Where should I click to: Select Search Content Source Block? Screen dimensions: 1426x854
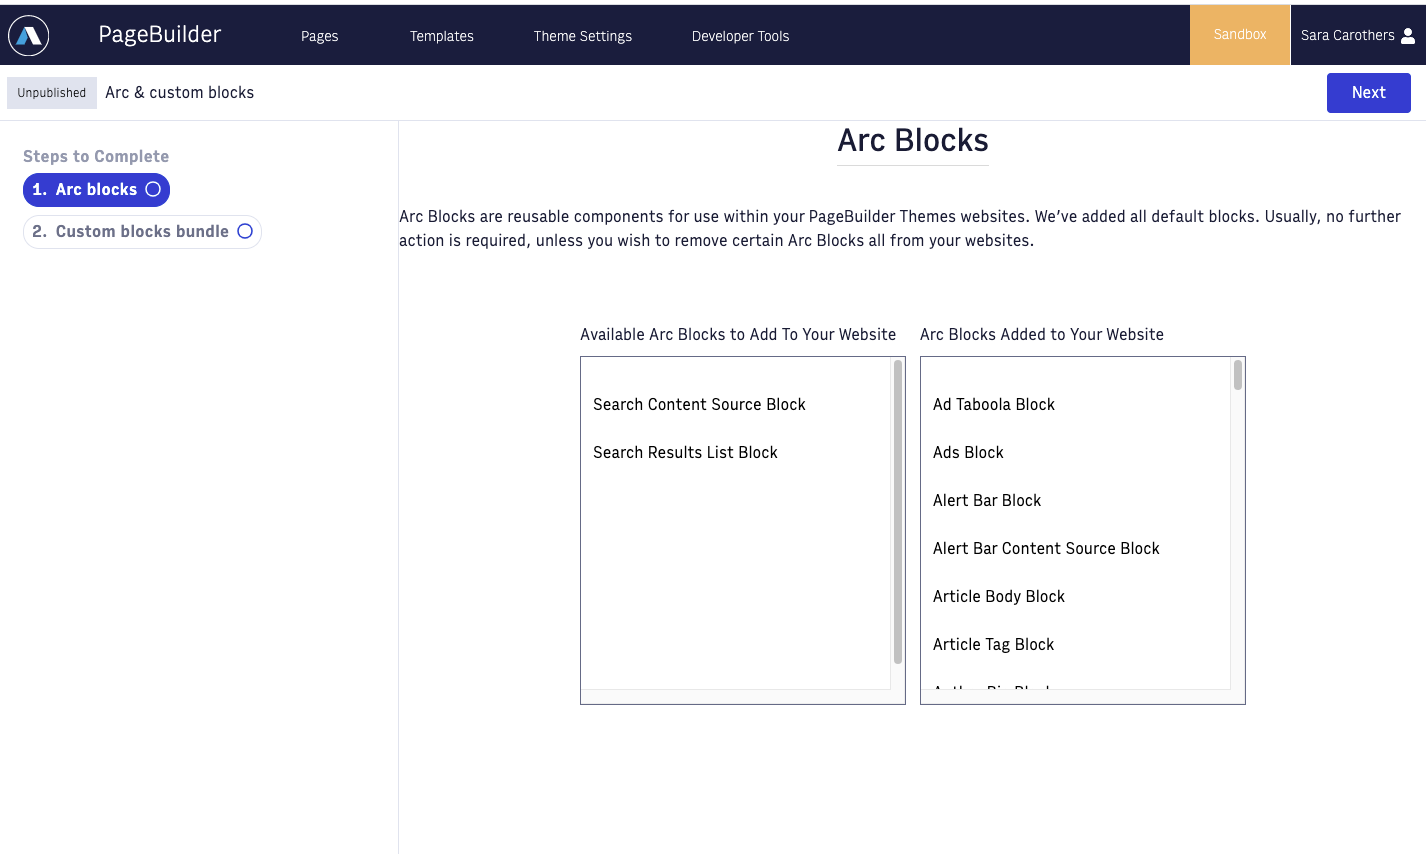point(699,404)
